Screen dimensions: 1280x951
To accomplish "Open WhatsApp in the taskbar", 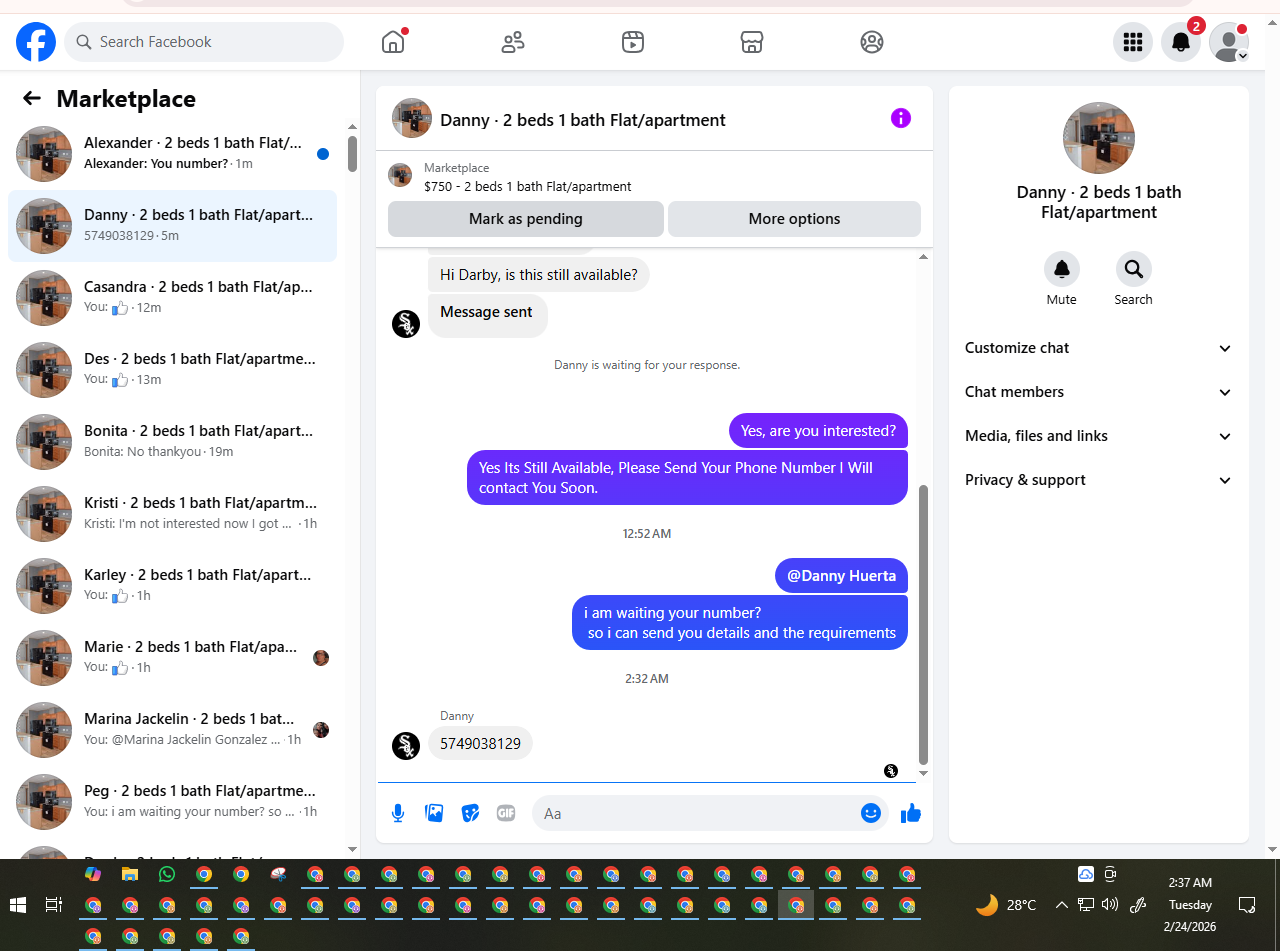I will pos(166,874).
